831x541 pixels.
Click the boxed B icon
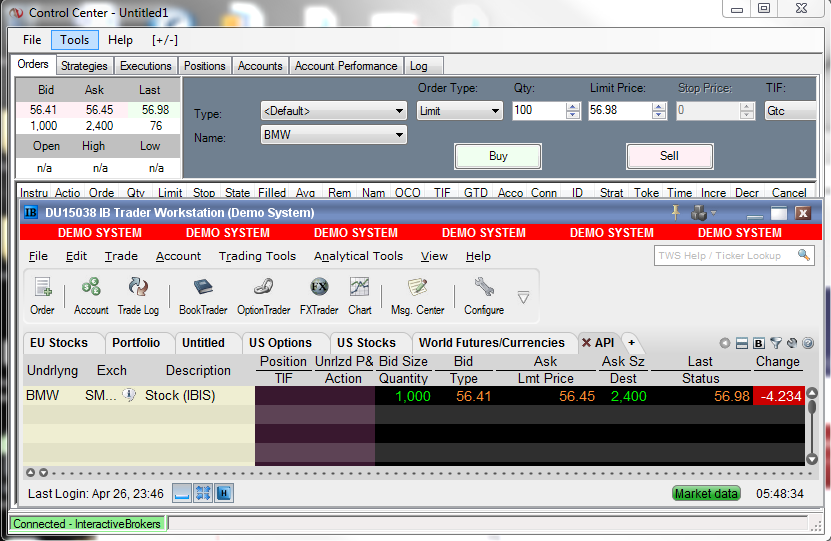758,343
